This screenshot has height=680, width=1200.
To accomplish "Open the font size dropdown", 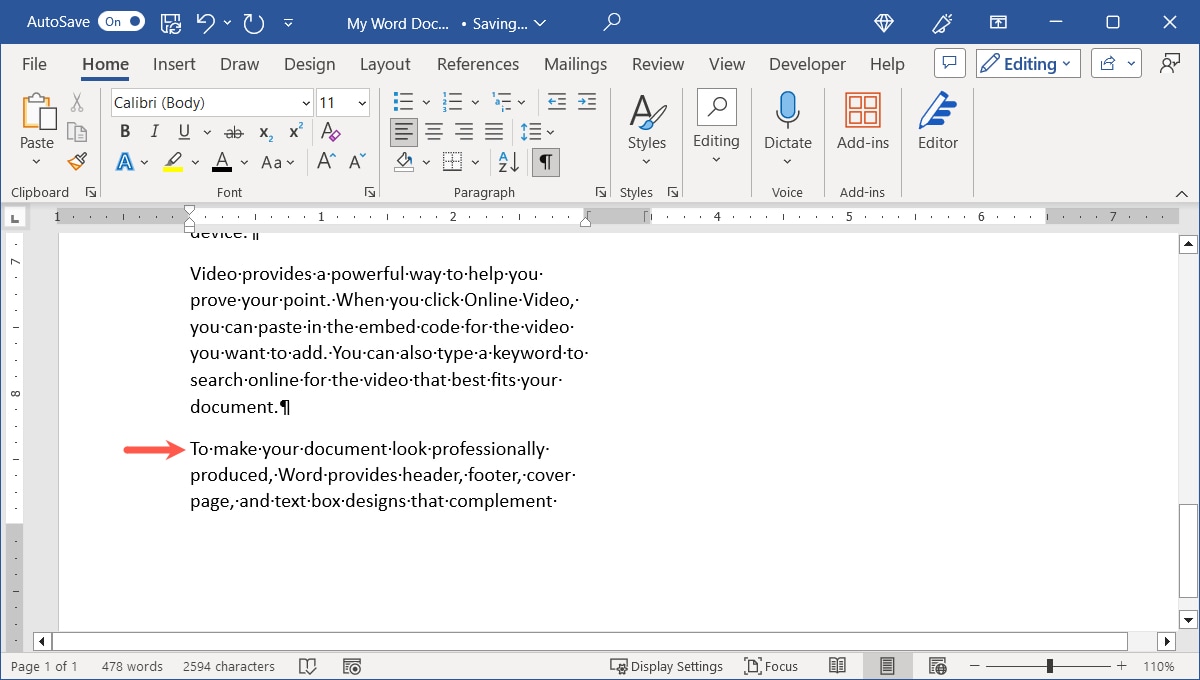I will [359, 102].
